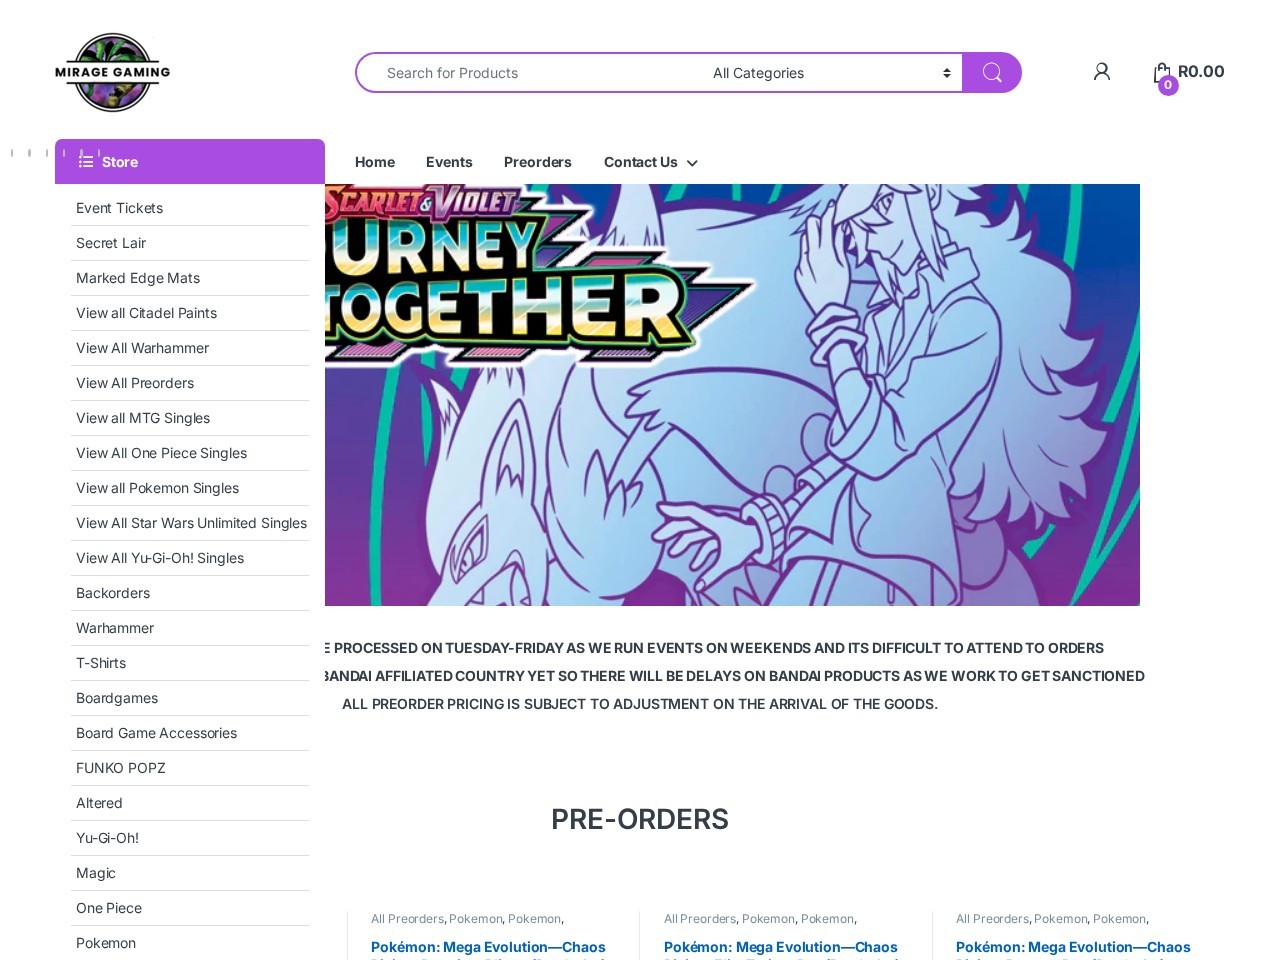
Task: Open first Pokémon Mega Evolution—Chaos product title
Action: tap(488, 947)
